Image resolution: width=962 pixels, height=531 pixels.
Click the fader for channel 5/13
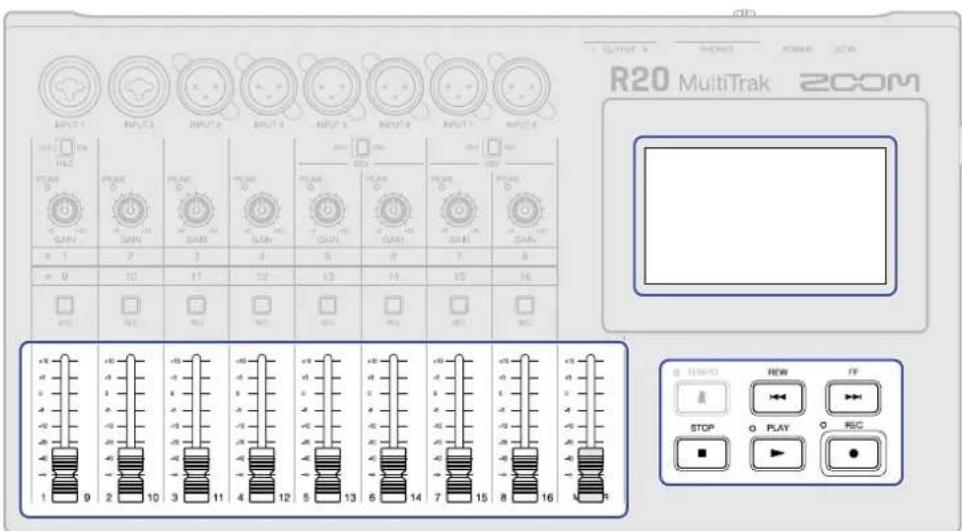pyautogui.click(x=327, y=475)
